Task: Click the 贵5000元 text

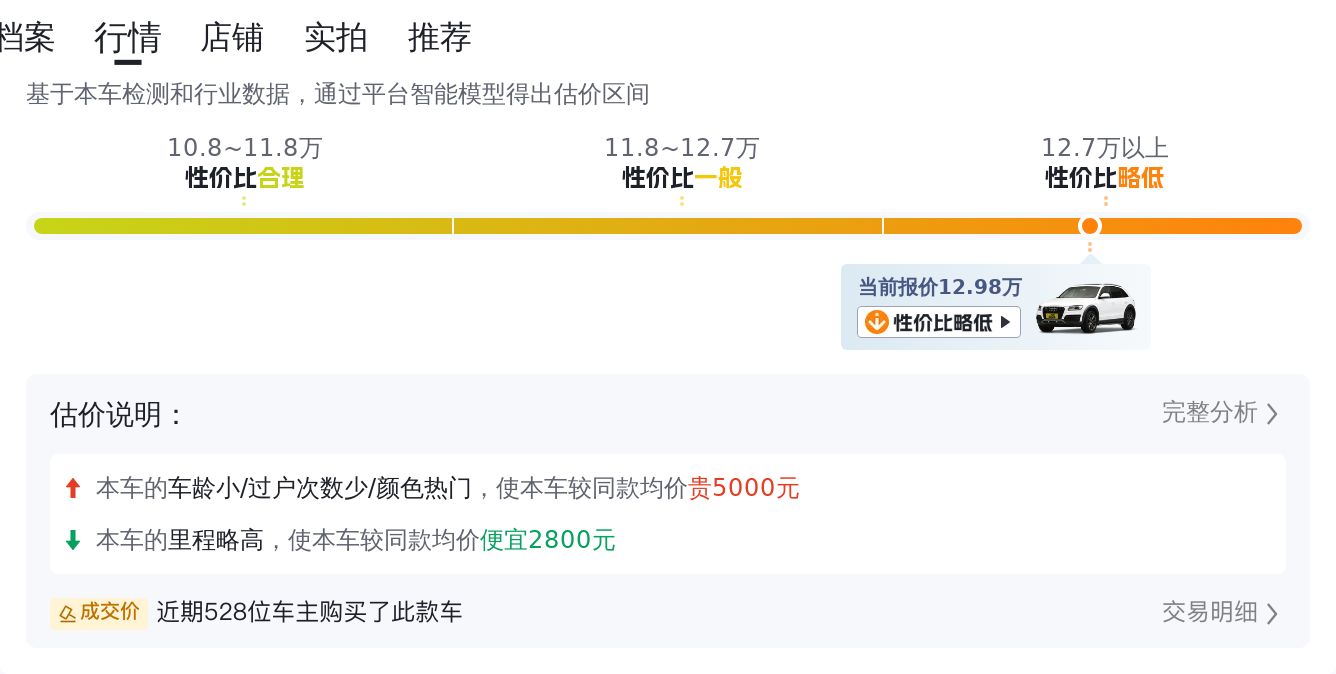Action: pyautogui.click(x=744, y=489)
